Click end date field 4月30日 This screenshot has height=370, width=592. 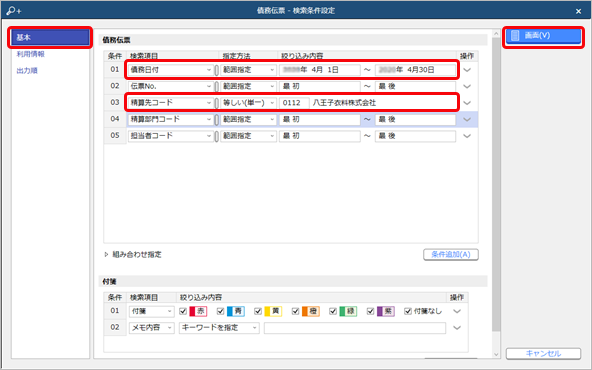click(415, 70)
